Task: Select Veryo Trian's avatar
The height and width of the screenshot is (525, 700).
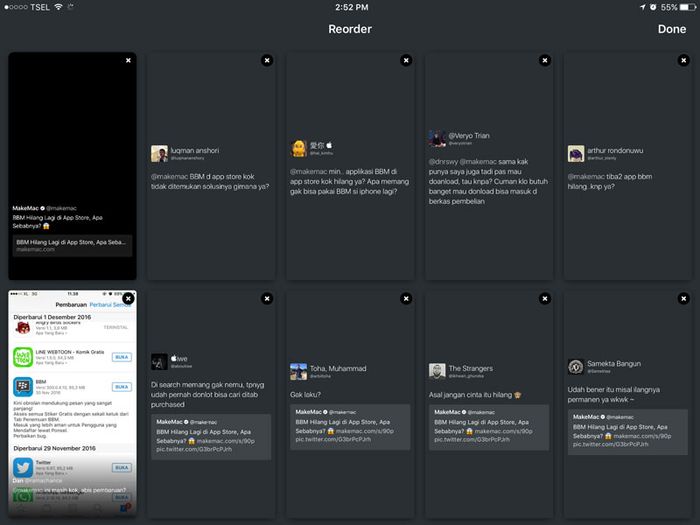Action: point(437,138)
